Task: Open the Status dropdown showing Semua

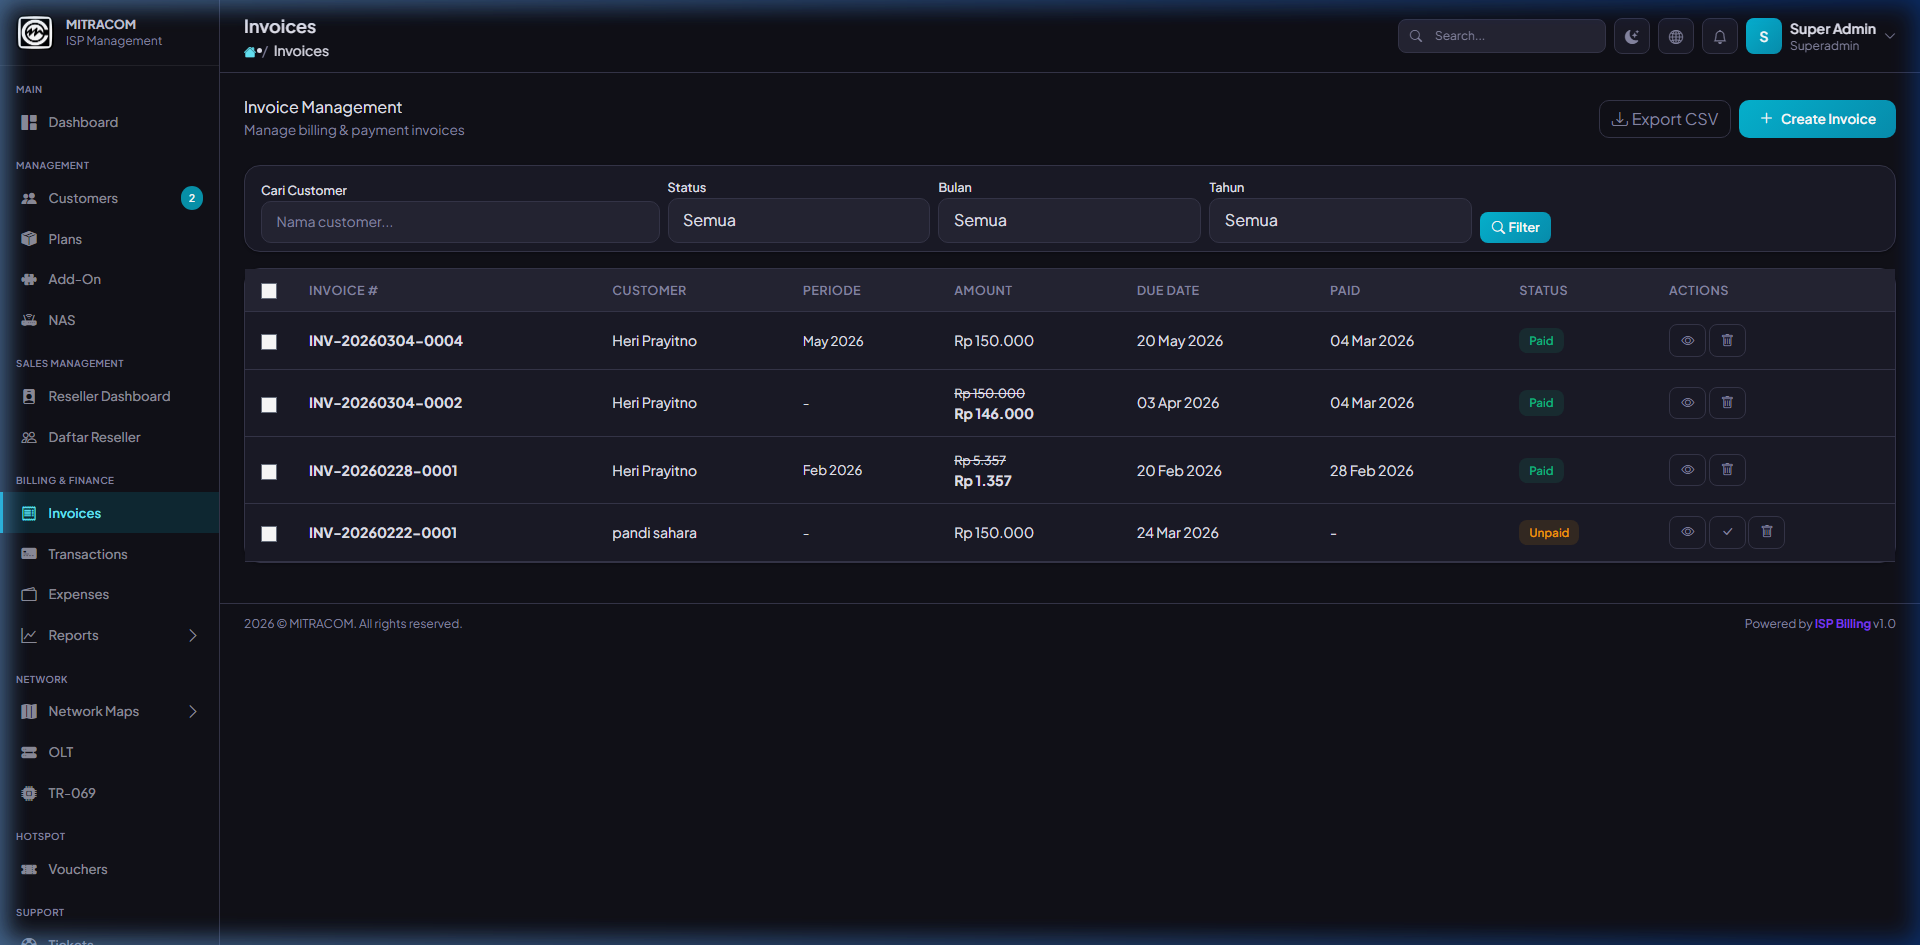Action: tap(798, 221)
